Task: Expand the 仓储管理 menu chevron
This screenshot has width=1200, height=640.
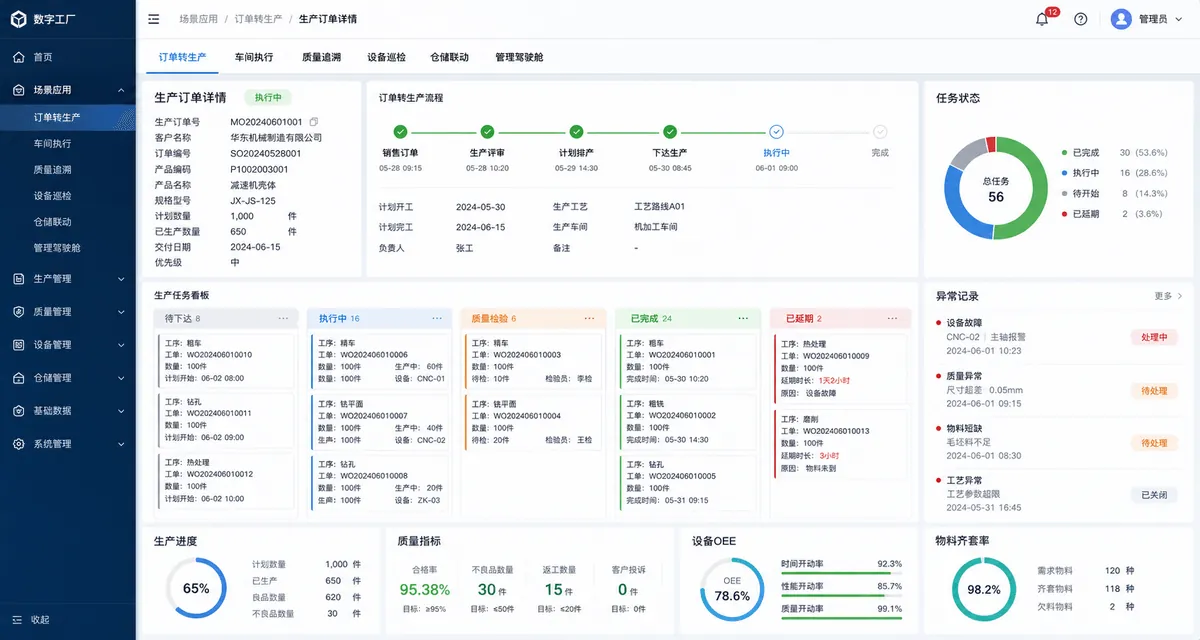Action: (x=121, y=378)
